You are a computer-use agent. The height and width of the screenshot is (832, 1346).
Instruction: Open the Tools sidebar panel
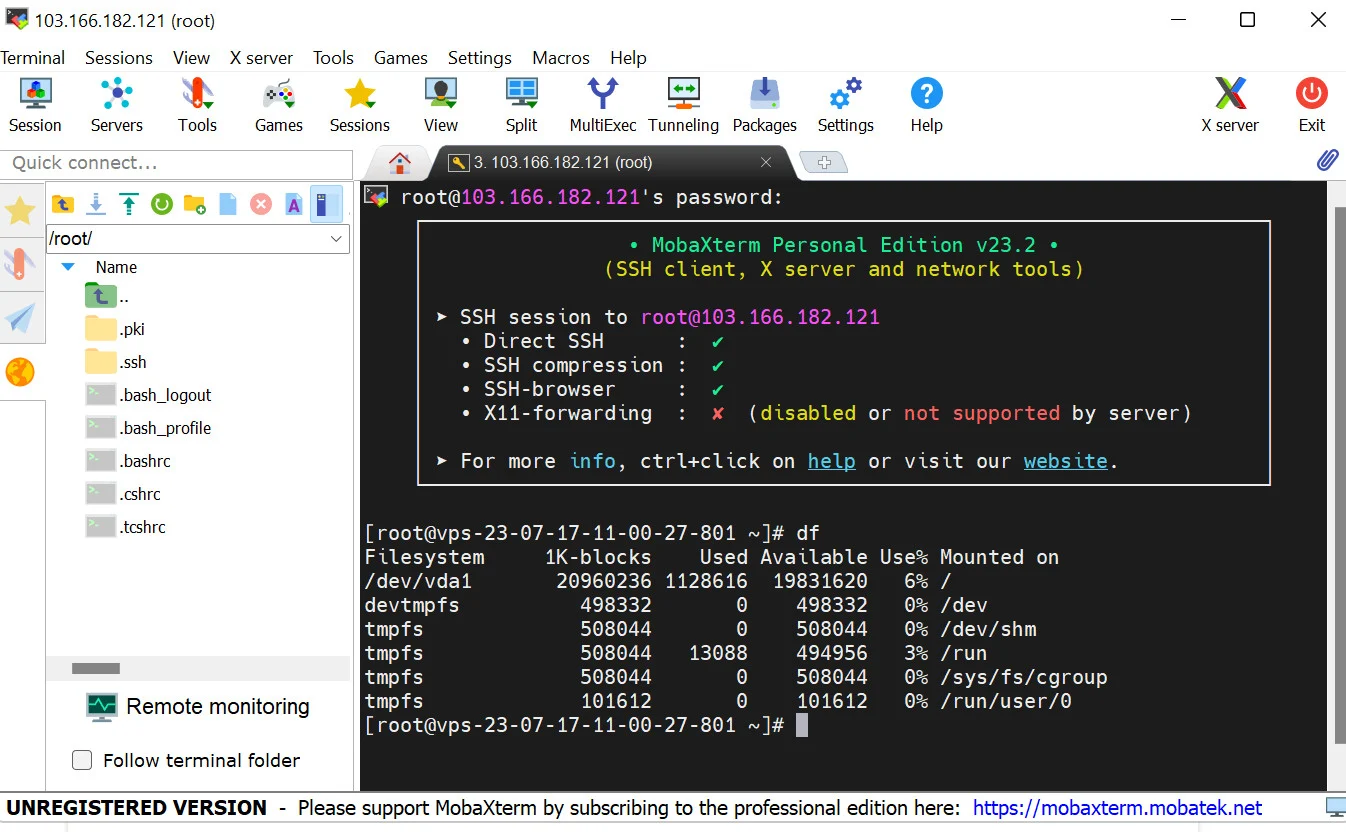pyautogui.click(x=22, y=265)
